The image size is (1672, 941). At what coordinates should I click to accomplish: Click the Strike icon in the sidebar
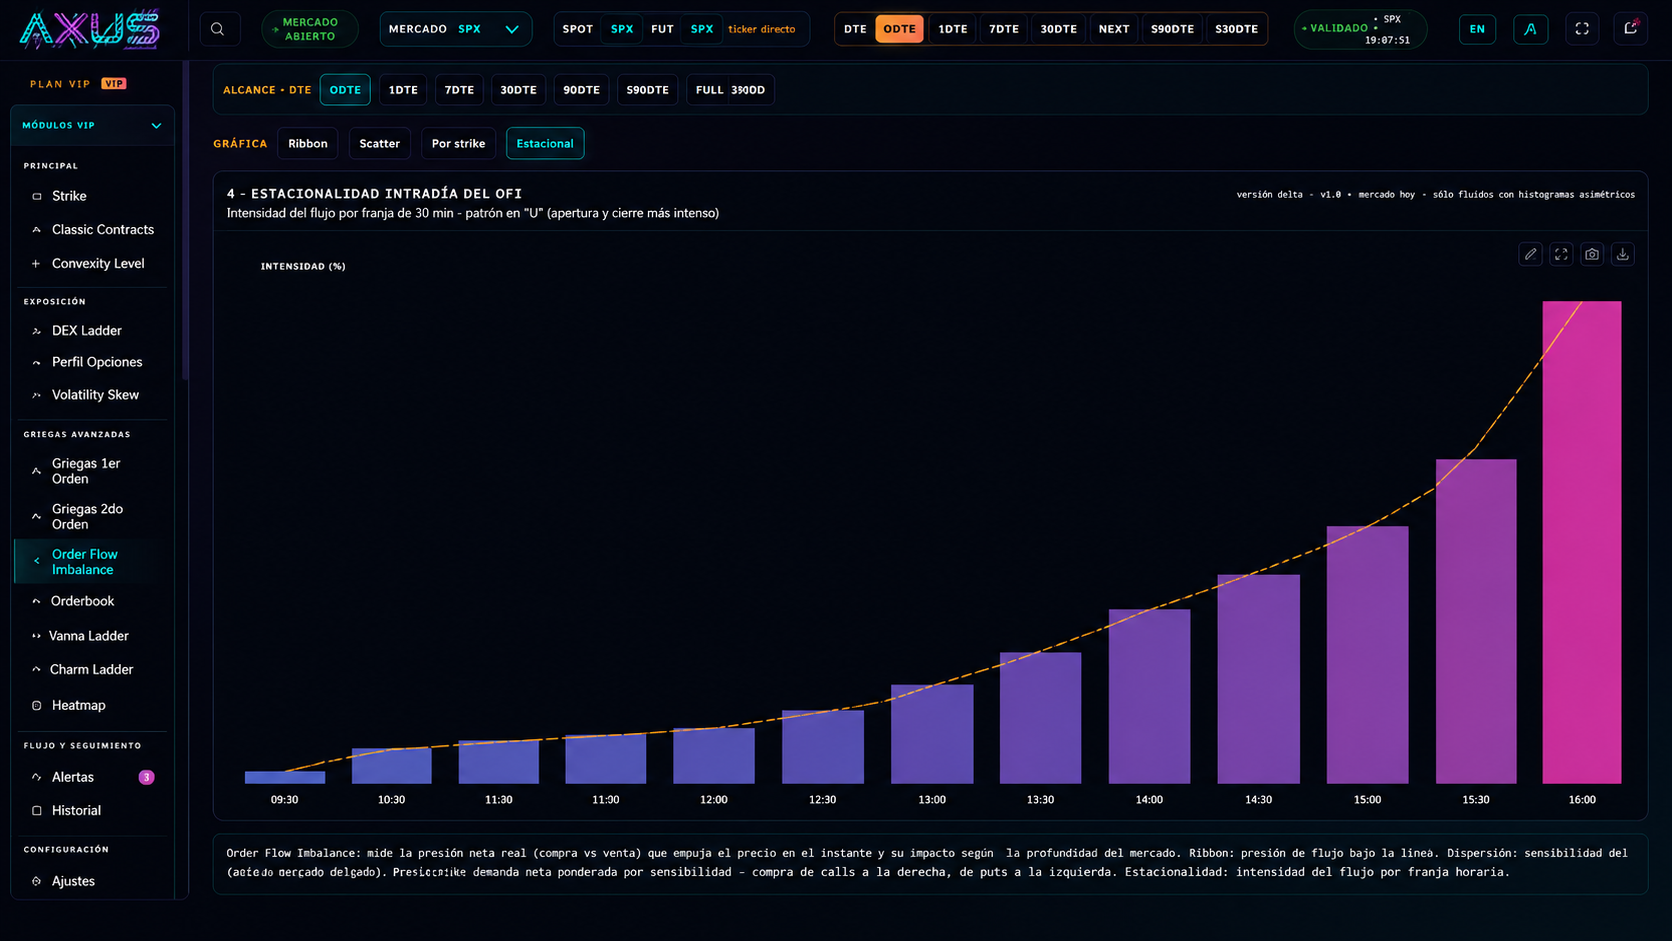tap(37, 196)
